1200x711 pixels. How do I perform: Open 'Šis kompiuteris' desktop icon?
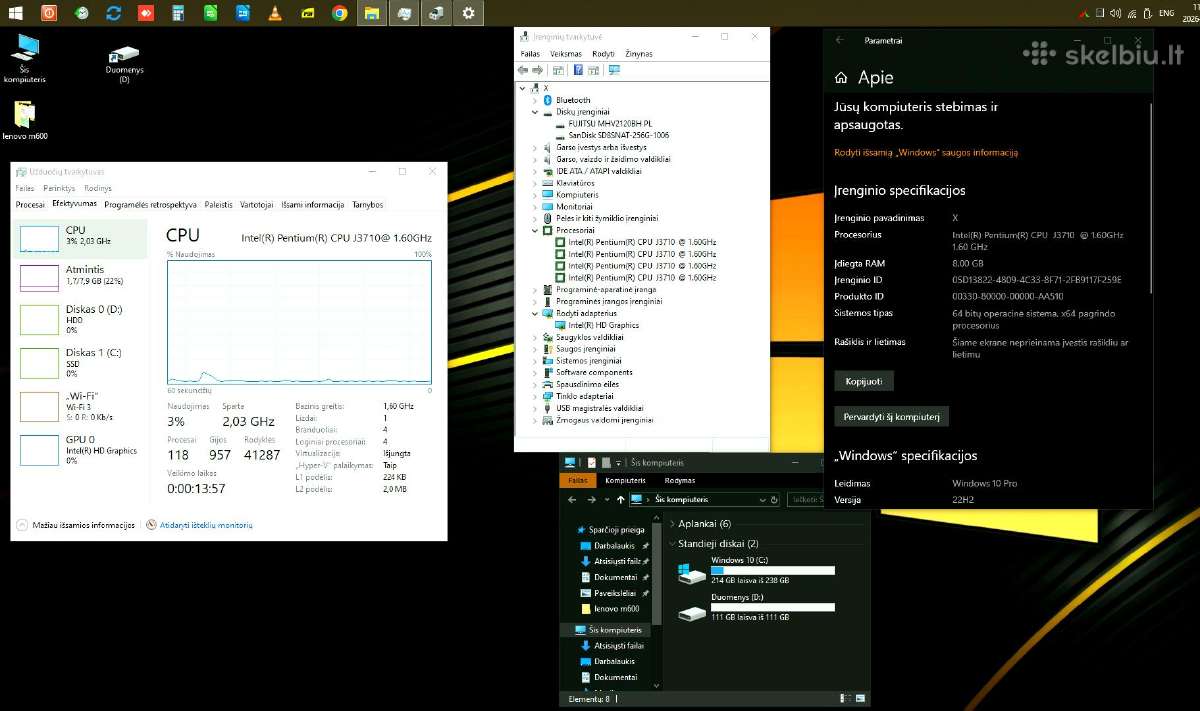point(24,59)
